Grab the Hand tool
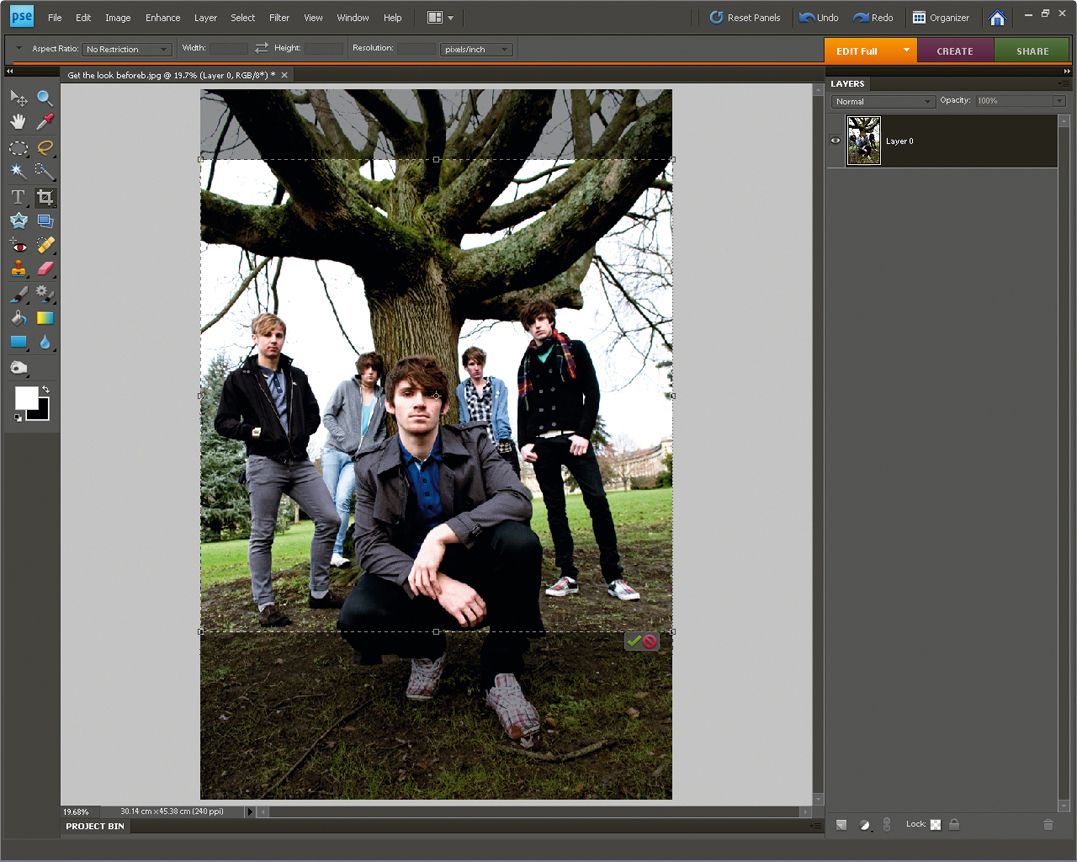This screenshot has height=862, width=1077. pos(19,122)
